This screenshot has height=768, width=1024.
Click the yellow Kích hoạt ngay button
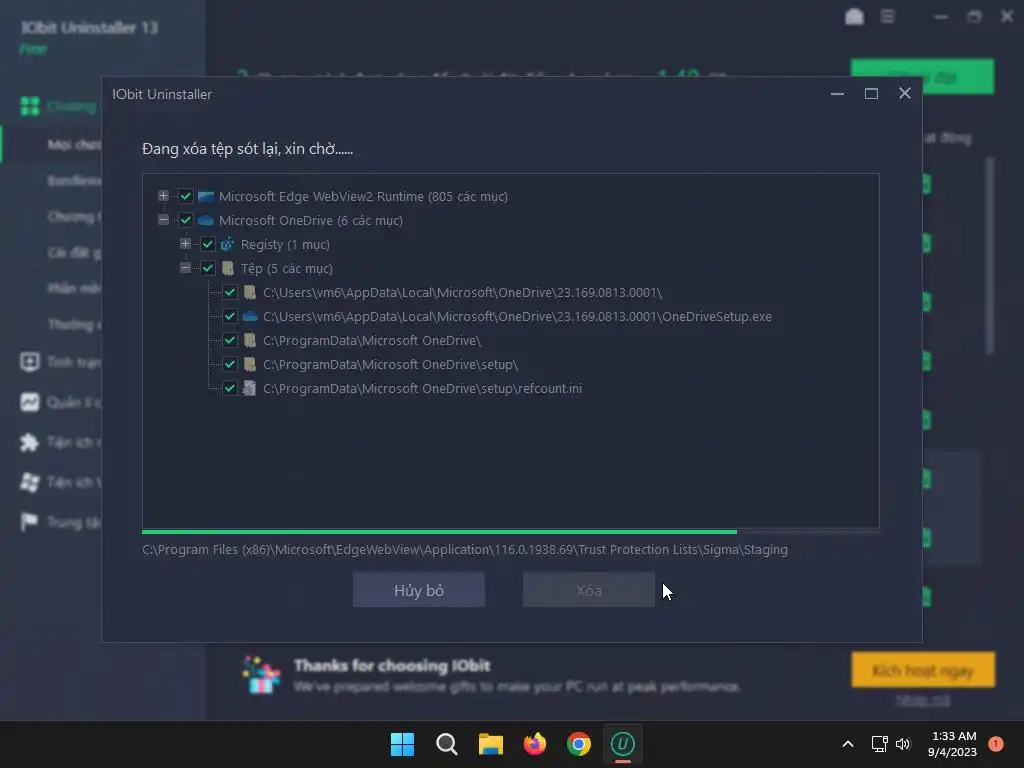(x=923, y=670)
